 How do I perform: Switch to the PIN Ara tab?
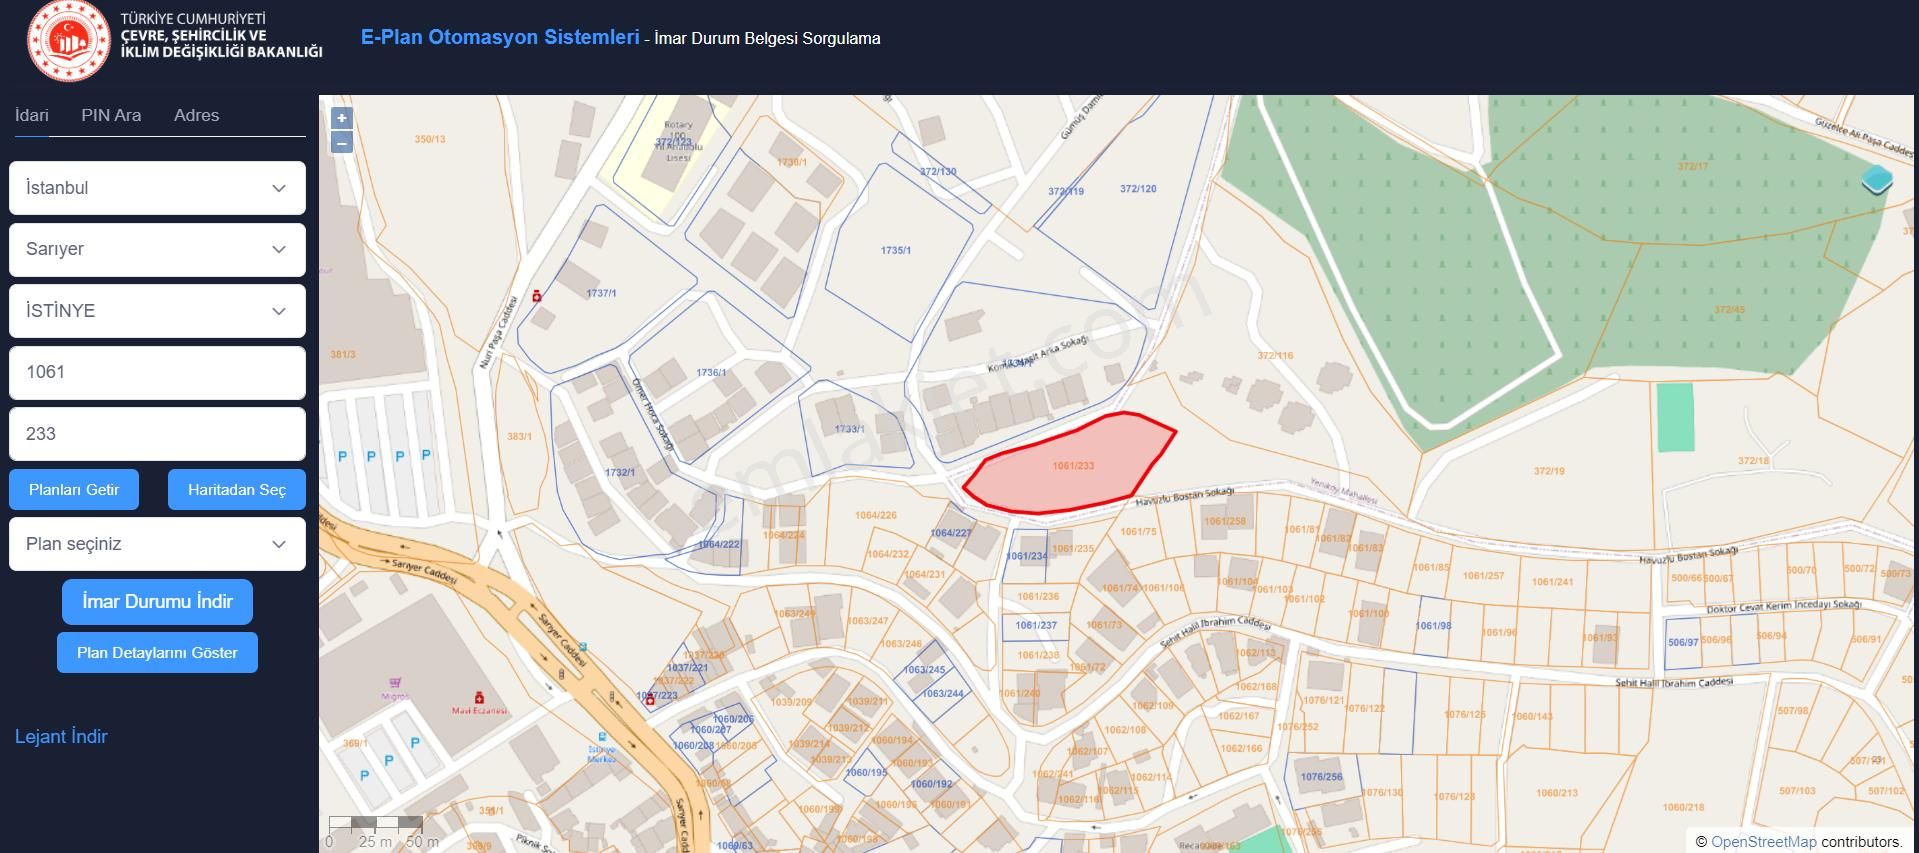(x=111, y=115)
